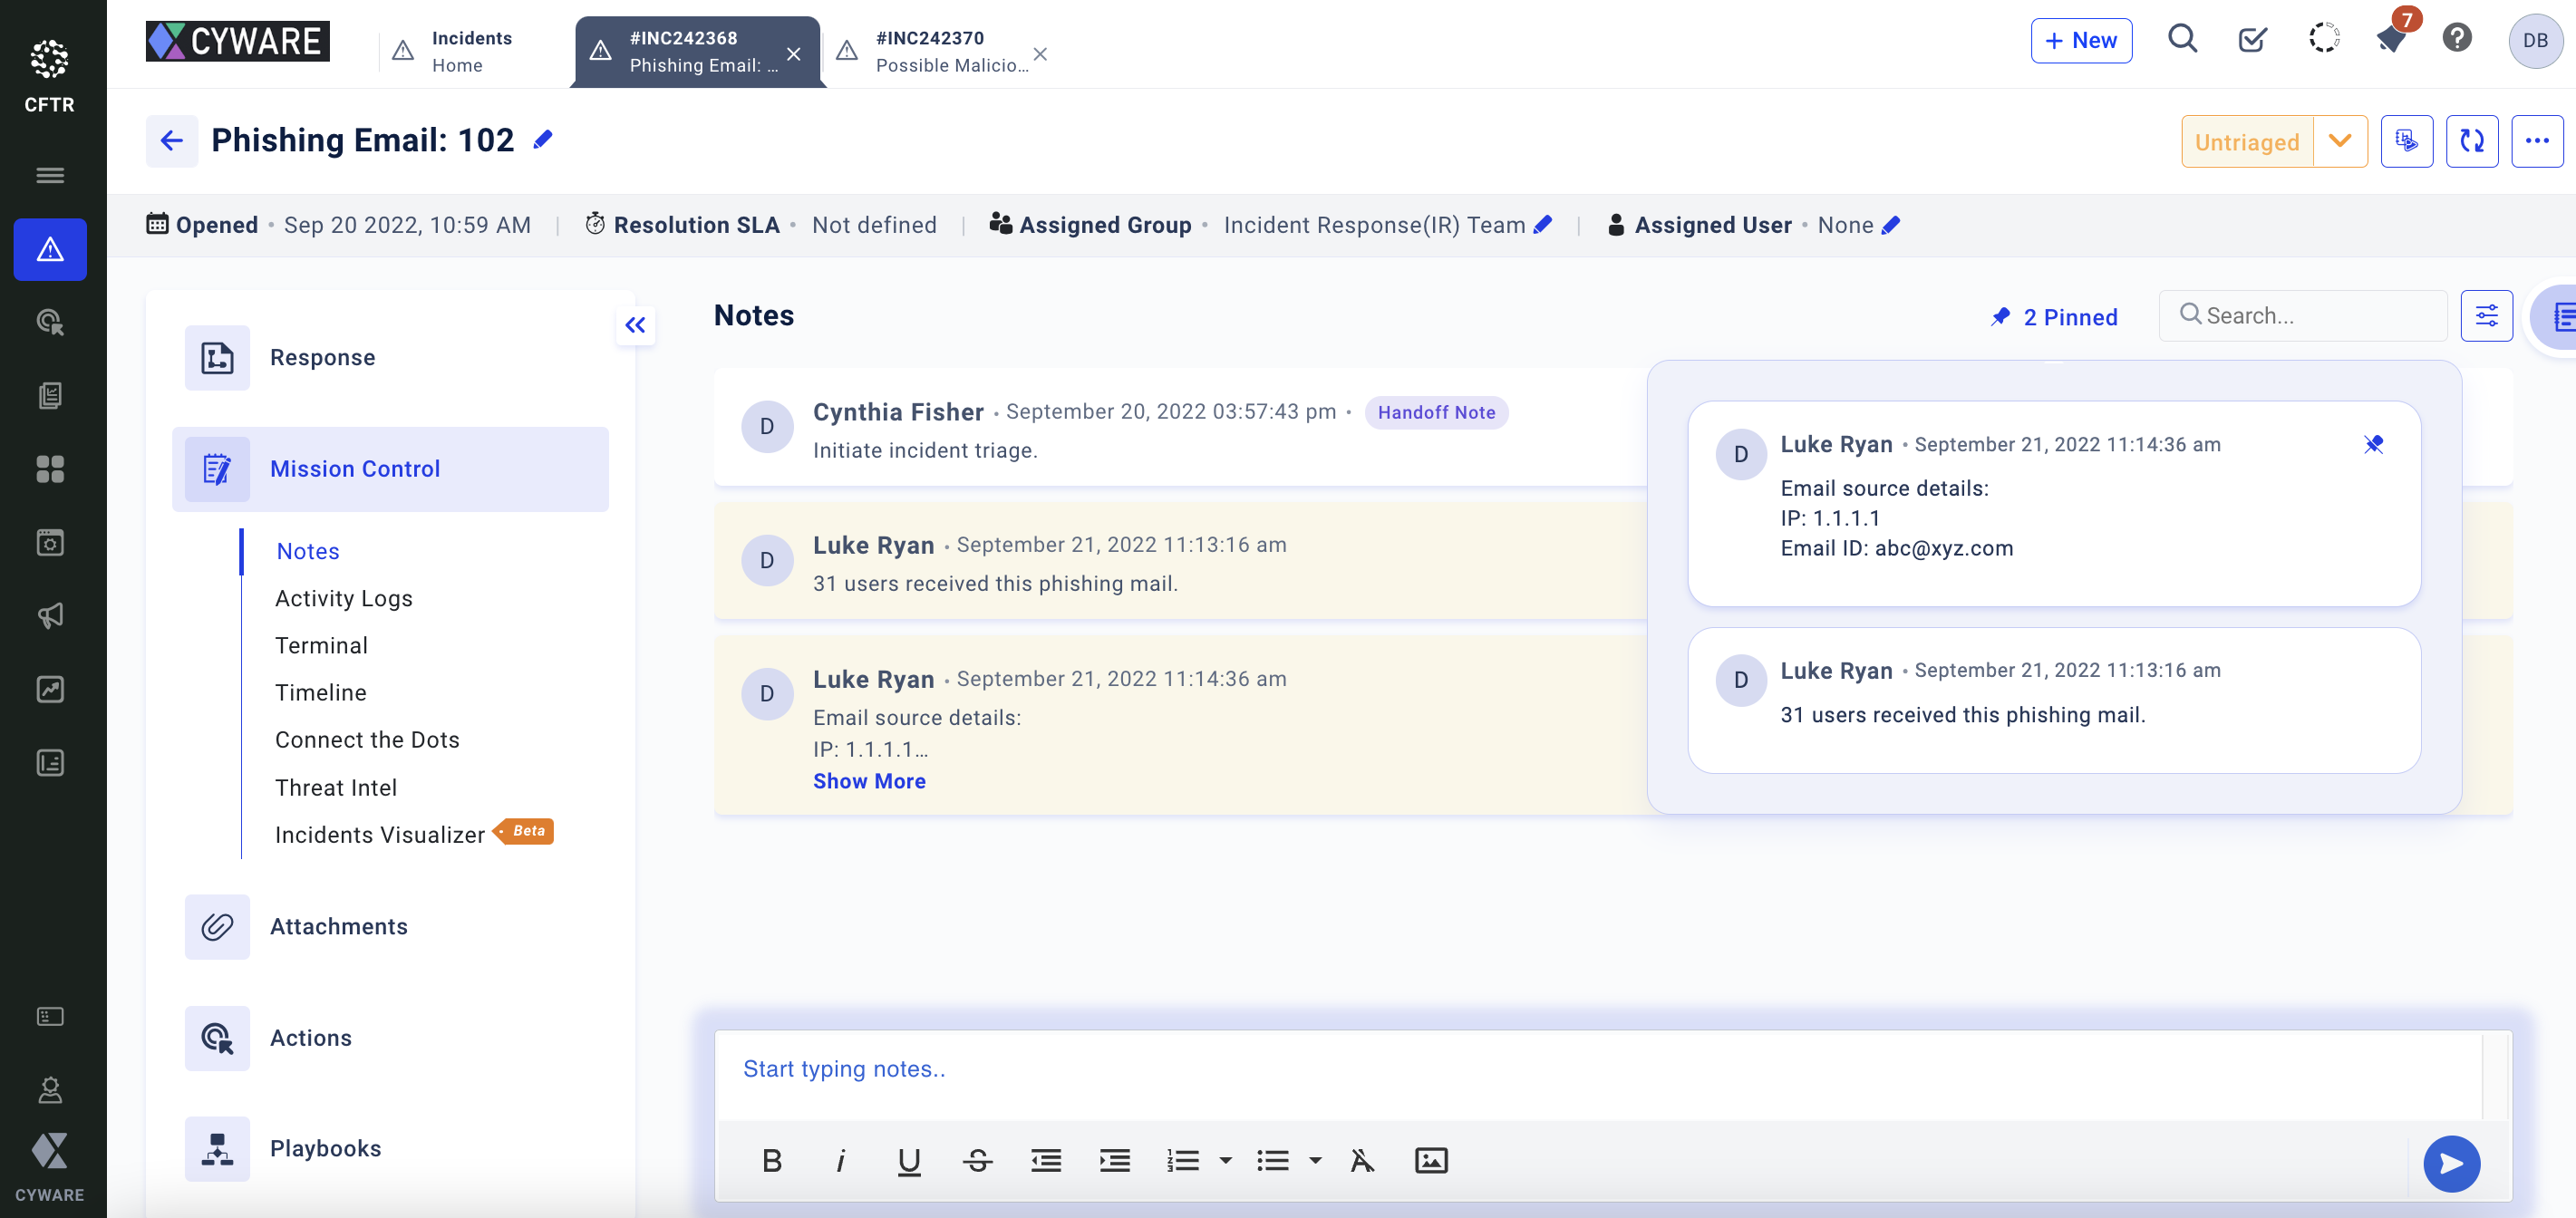
Task: Open the global search magnifier icon
Action: 2182,40
